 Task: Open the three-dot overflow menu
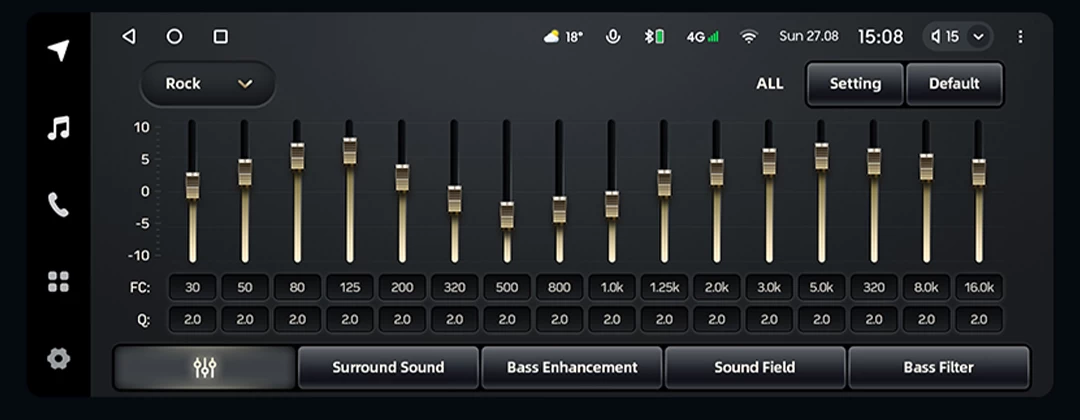[x=1020, y=37]
